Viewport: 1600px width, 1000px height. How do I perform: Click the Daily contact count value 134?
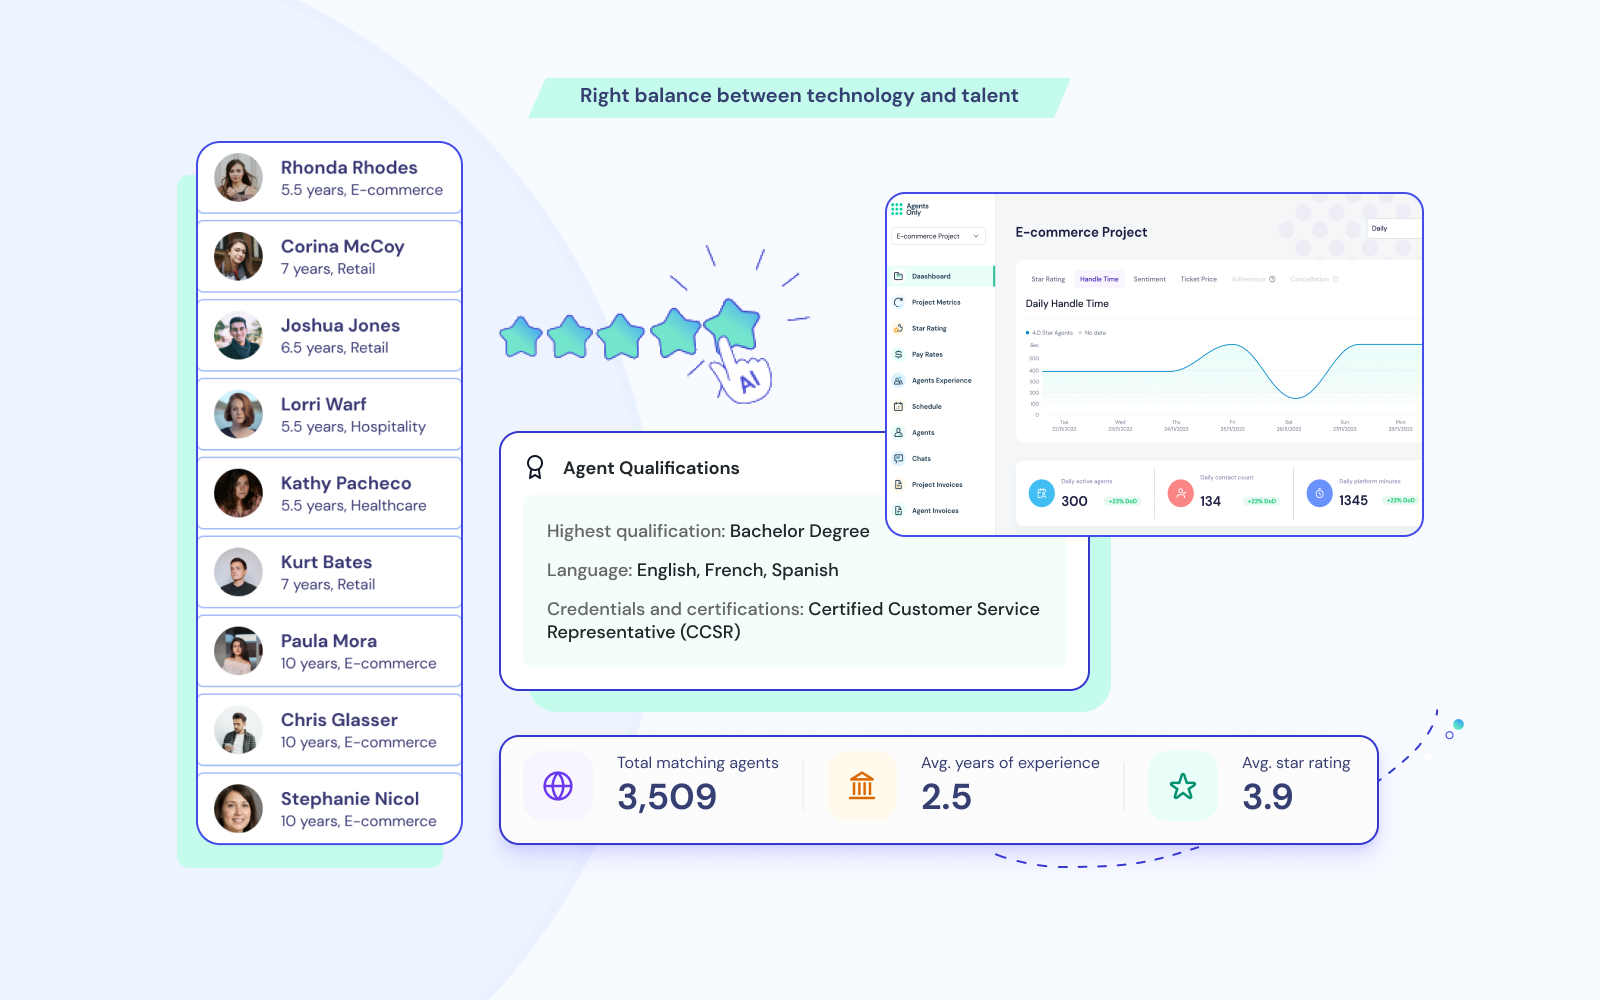[x=1210, y=501]
